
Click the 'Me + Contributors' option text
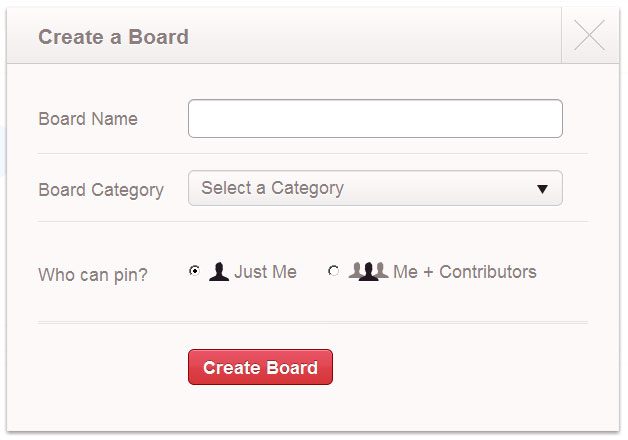(x=465, y=272)
